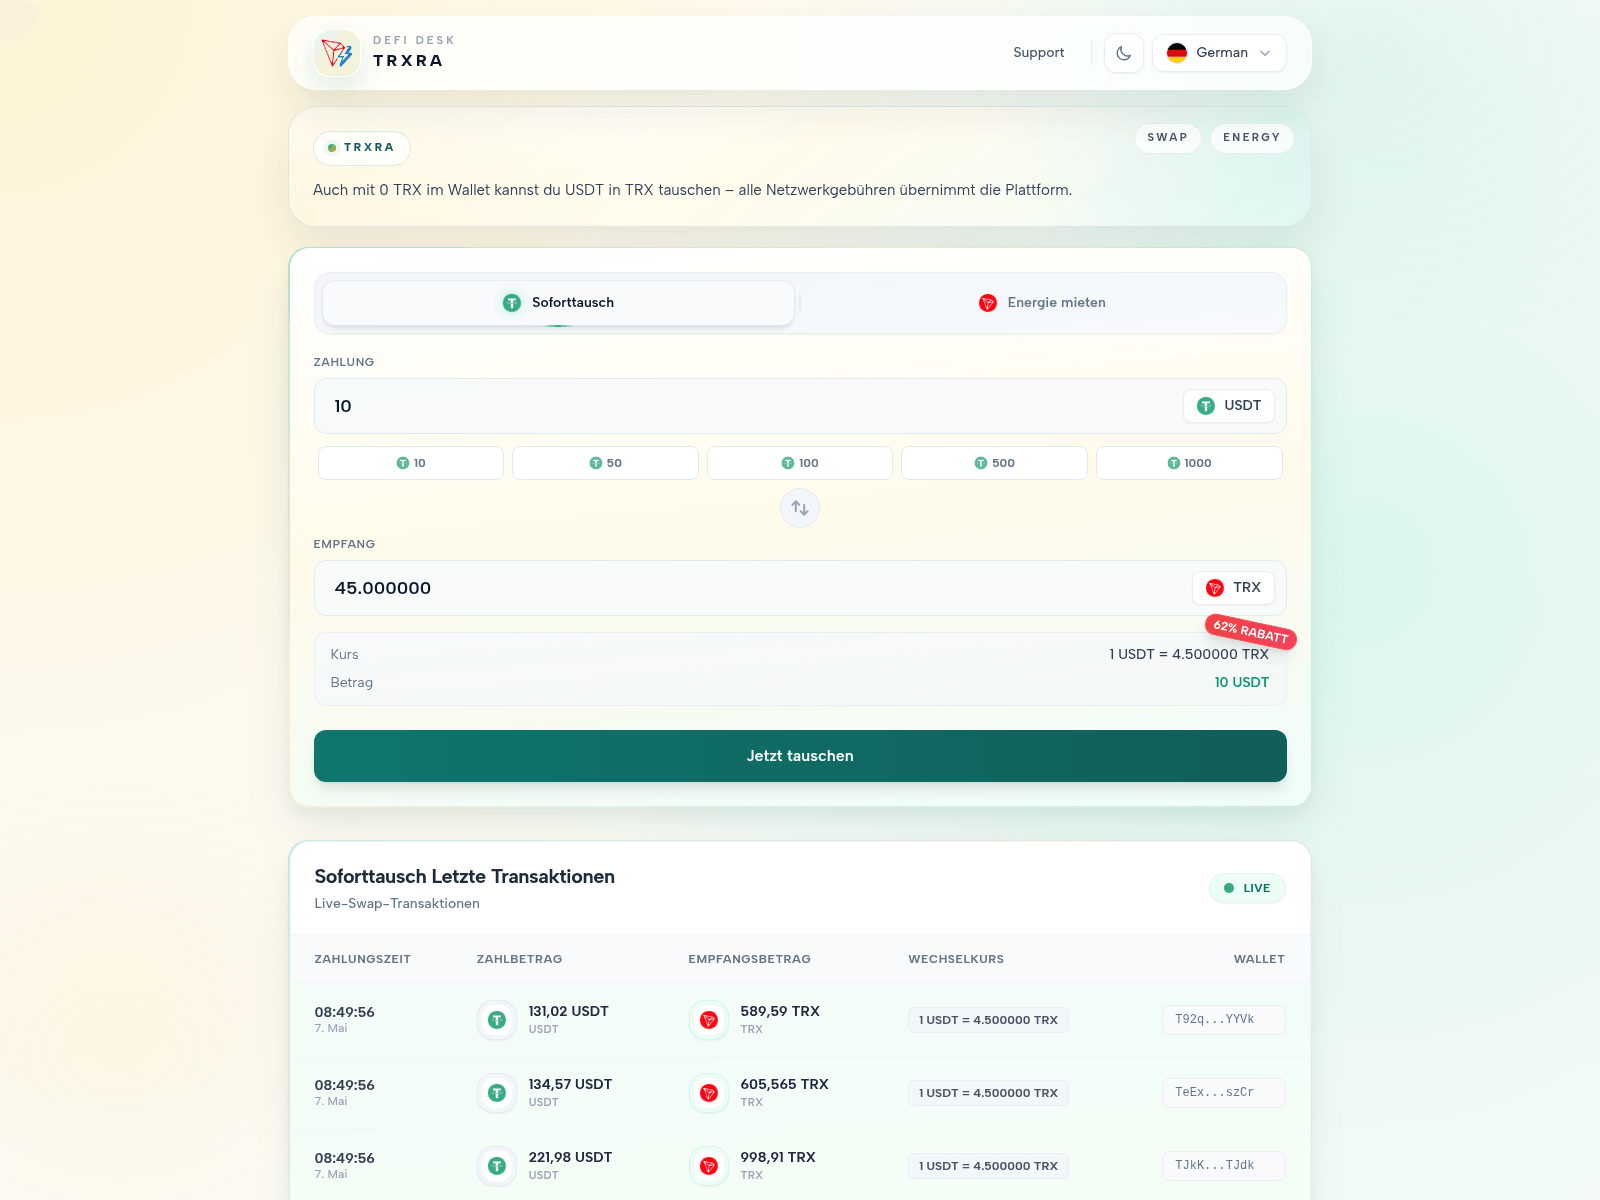Click the Tether icon in Soforttausch tab

click(512, 303)
